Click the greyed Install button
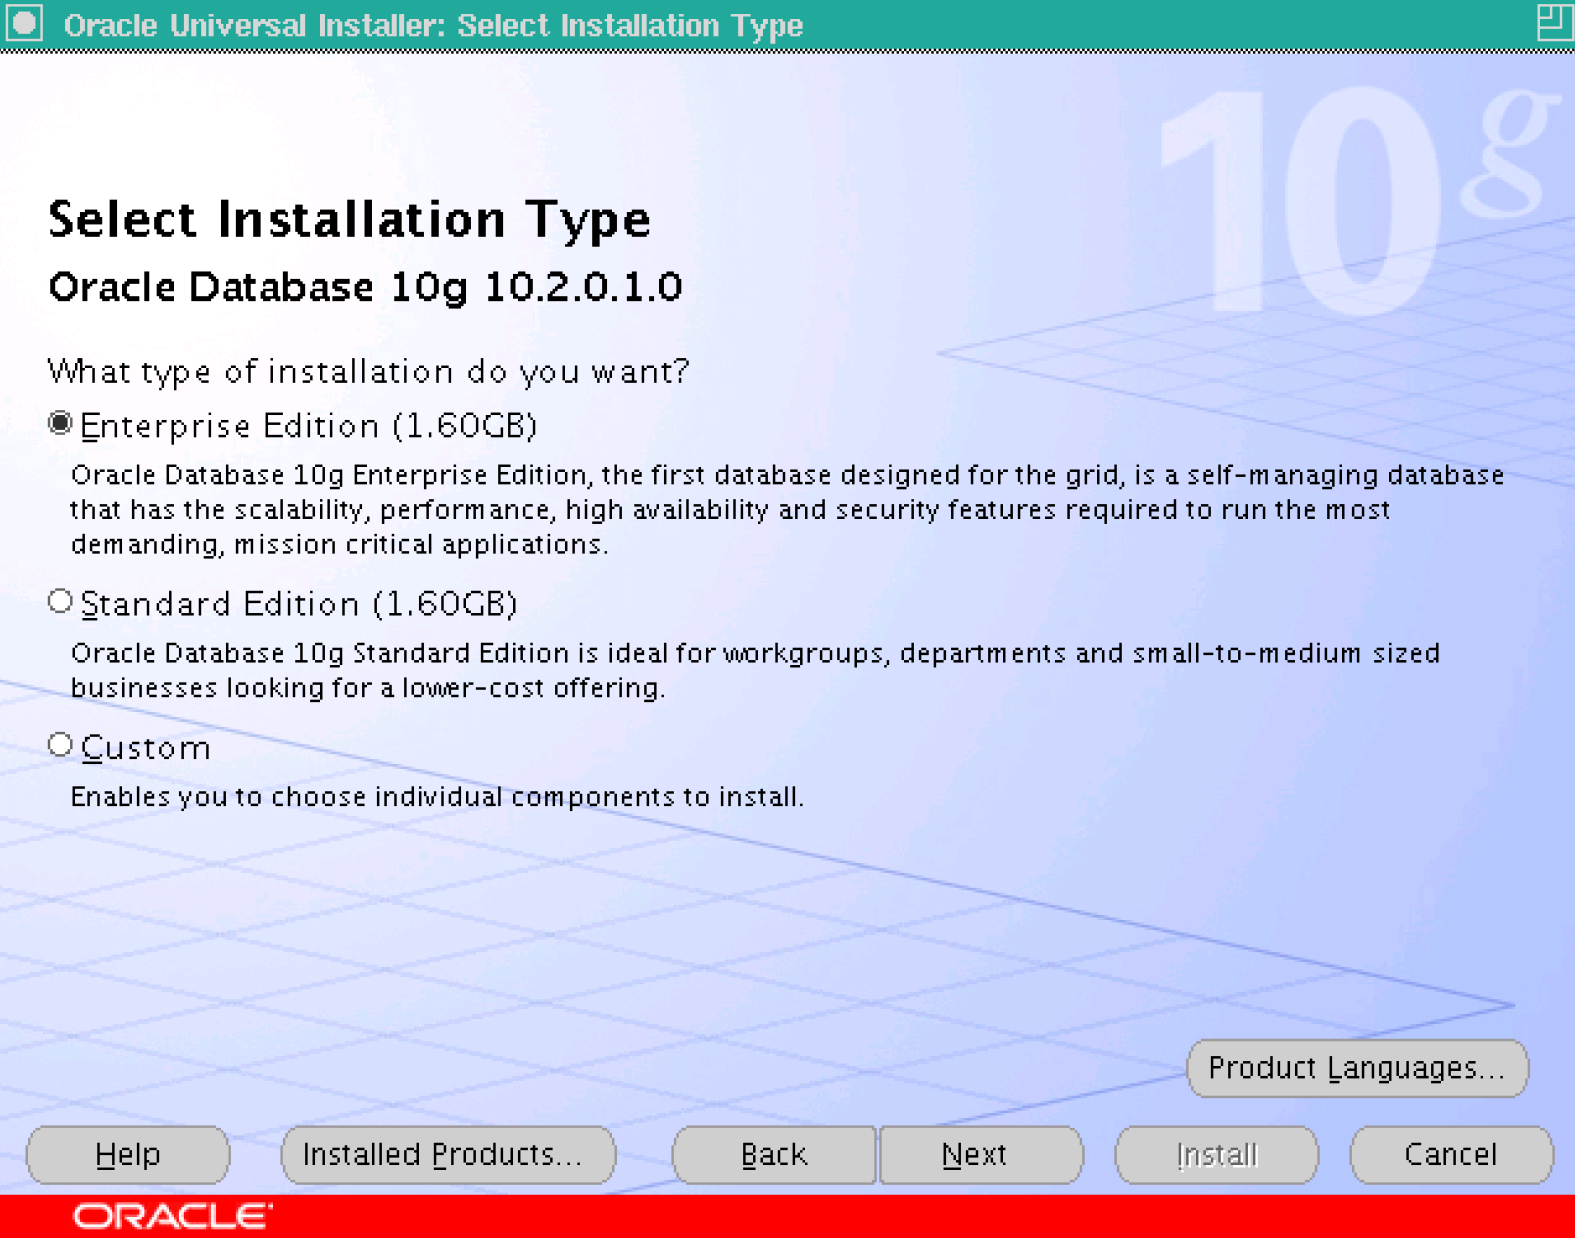Image resolution: width=1575 pixels, height=1238 pixels. 1216,1155
